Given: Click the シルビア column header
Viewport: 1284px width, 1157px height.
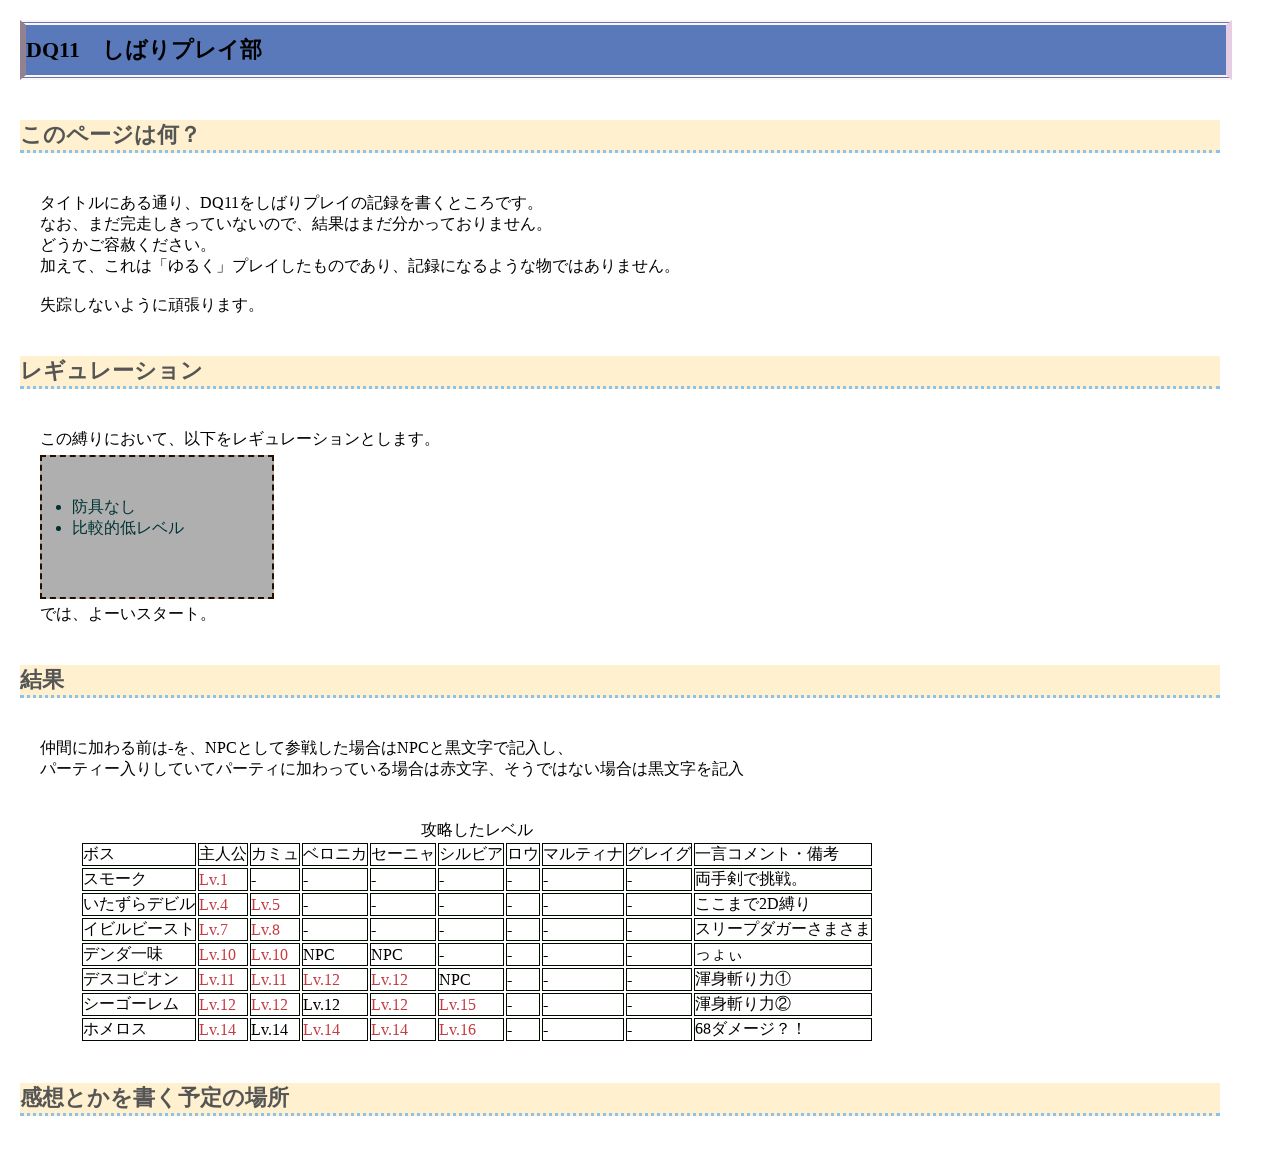Looking at the screenshot, I should (471, 854).
